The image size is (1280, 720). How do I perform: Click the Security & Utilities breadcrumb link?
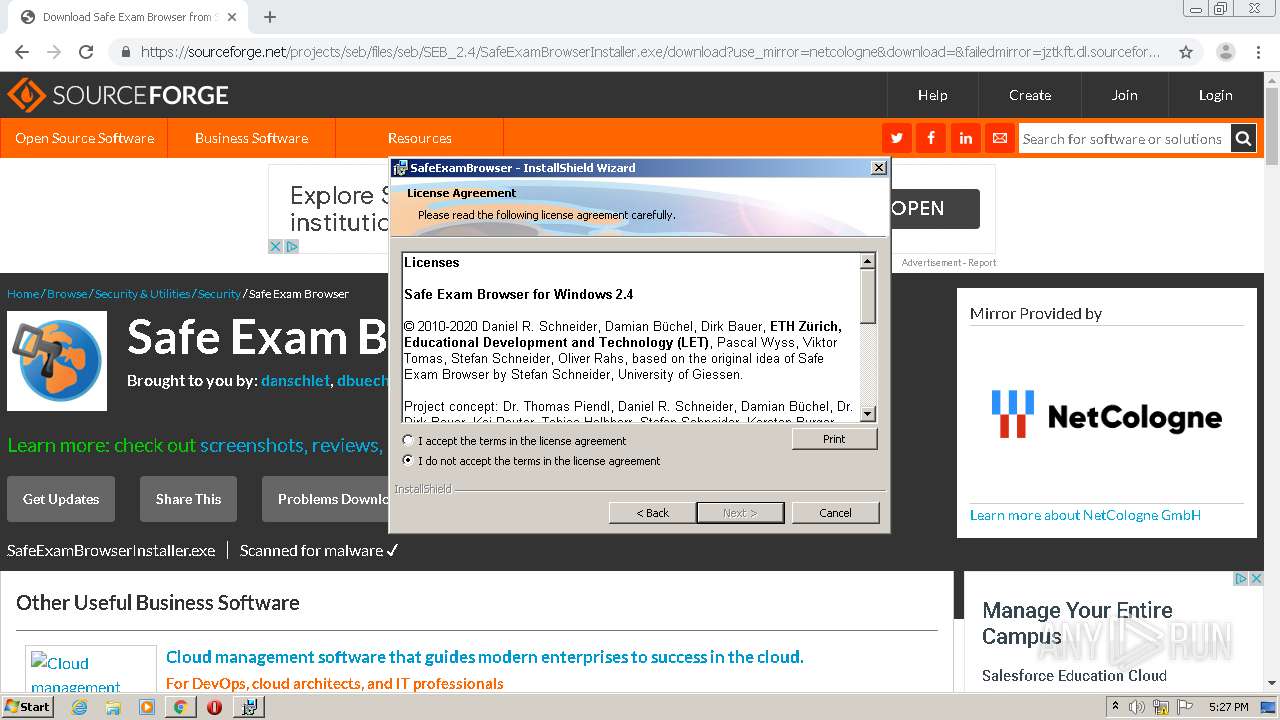(142, 294)
